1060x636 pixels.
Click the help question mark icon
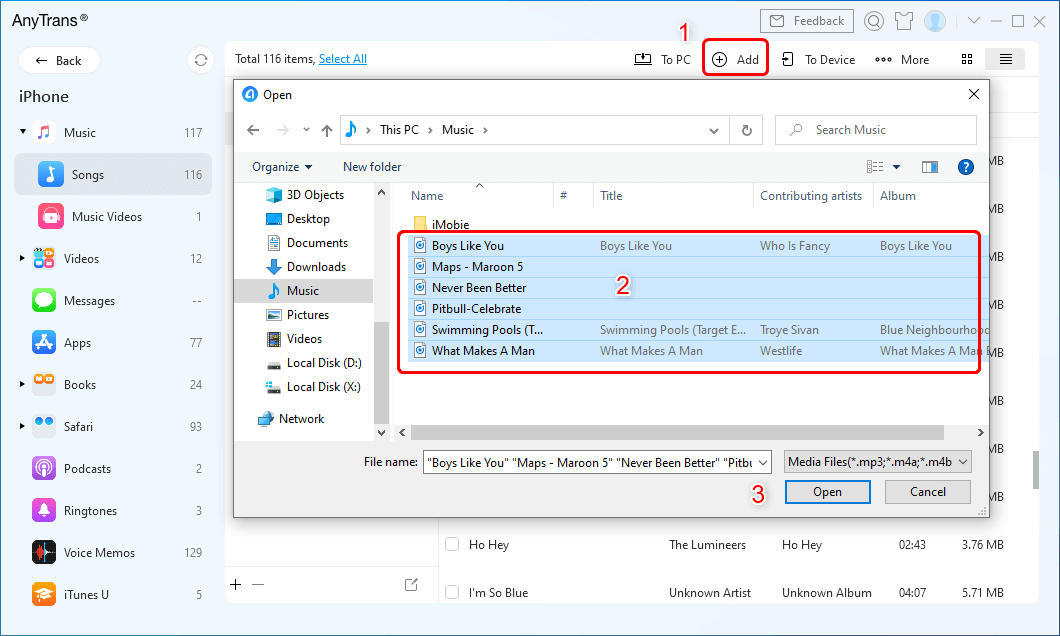(966, 167)
